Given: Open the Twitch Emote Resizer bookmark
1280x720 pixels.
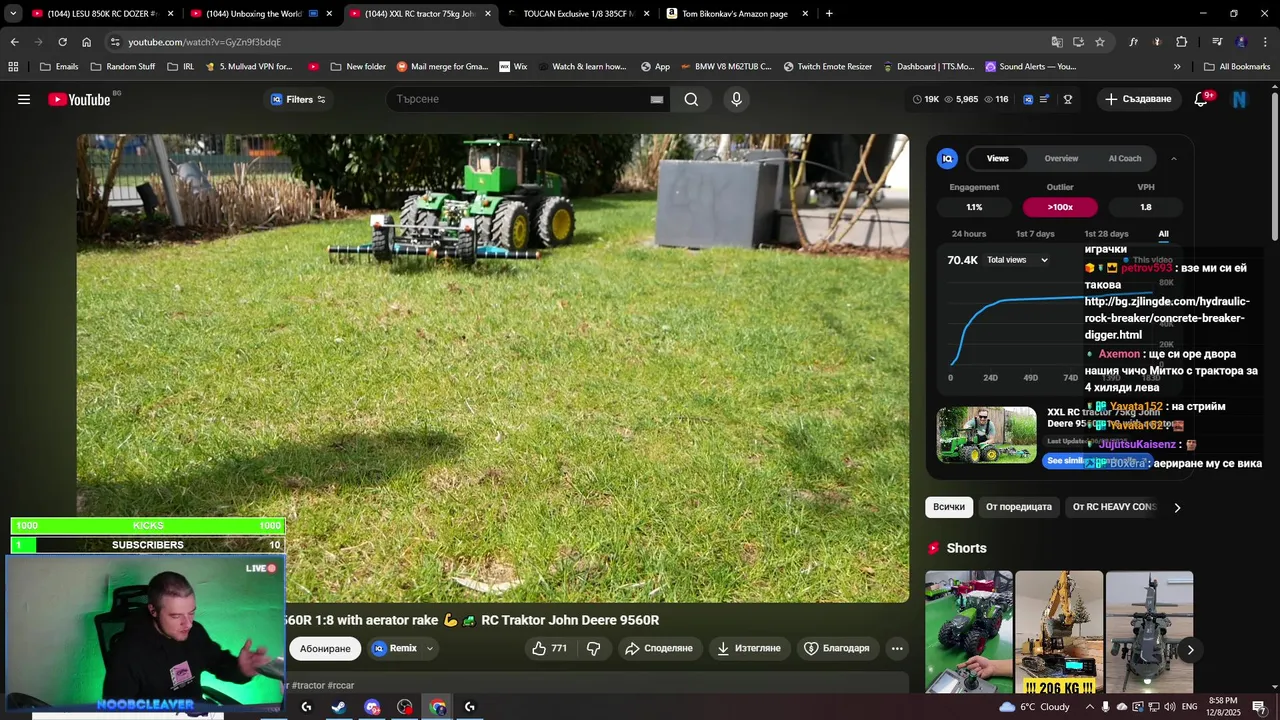Looking at the screenshot, I should (828, 67).
